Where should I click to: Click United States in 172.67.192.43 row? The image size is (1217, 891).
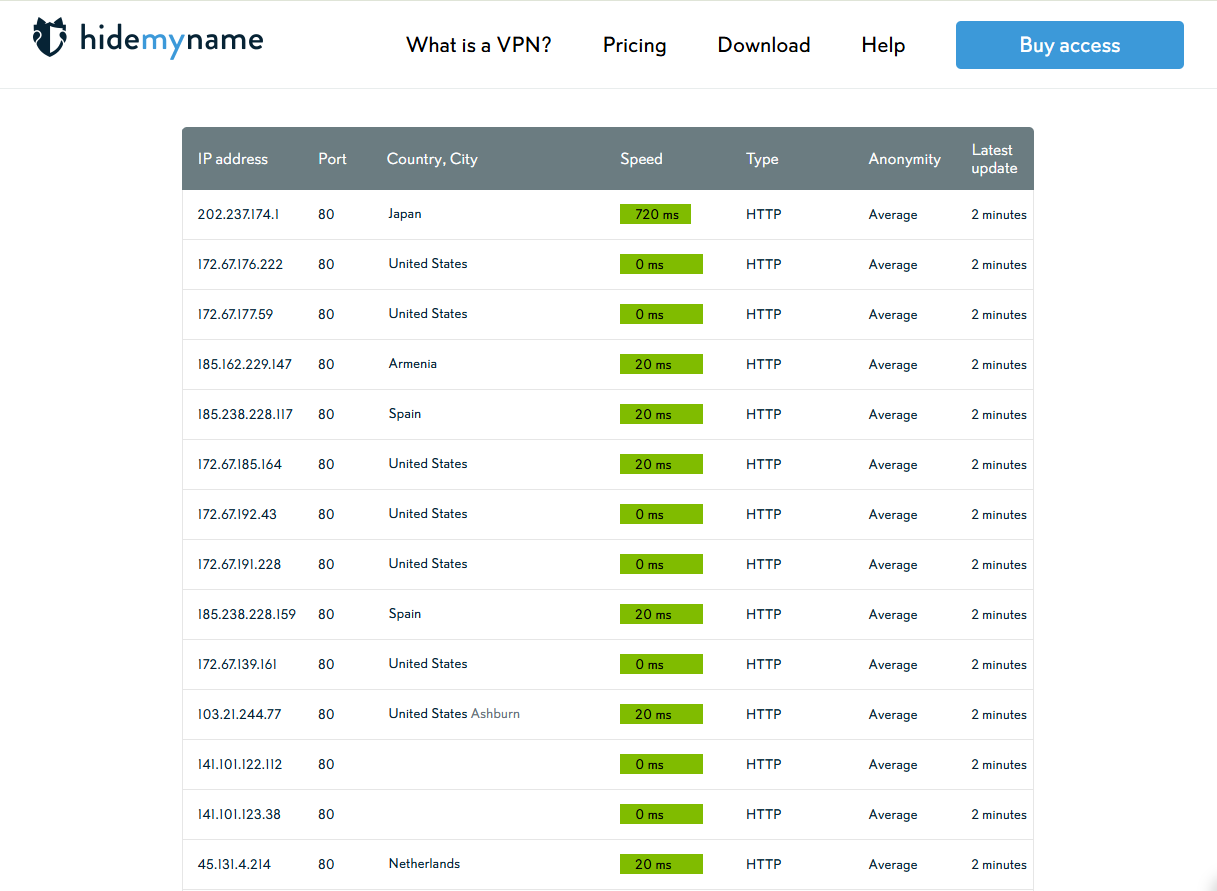428,514
